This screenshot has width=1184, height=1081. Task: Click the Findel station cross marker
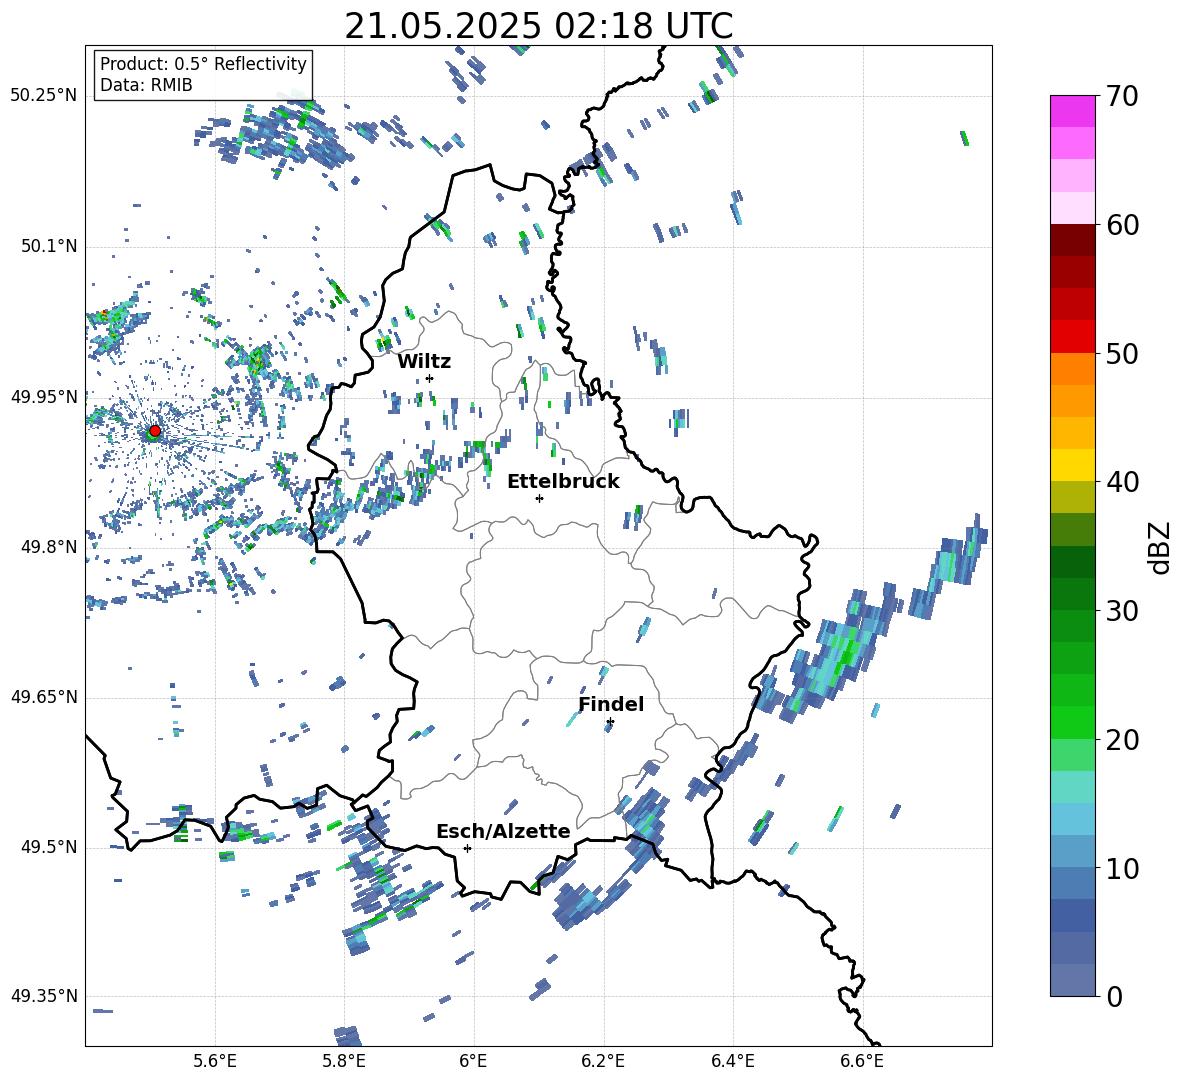[610, 722]
